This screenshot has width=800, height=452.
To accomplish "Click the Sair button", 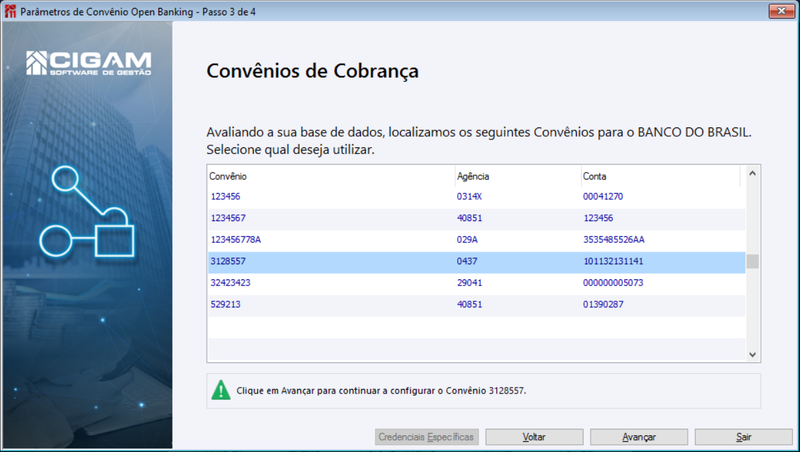I will tap(743, 437).
